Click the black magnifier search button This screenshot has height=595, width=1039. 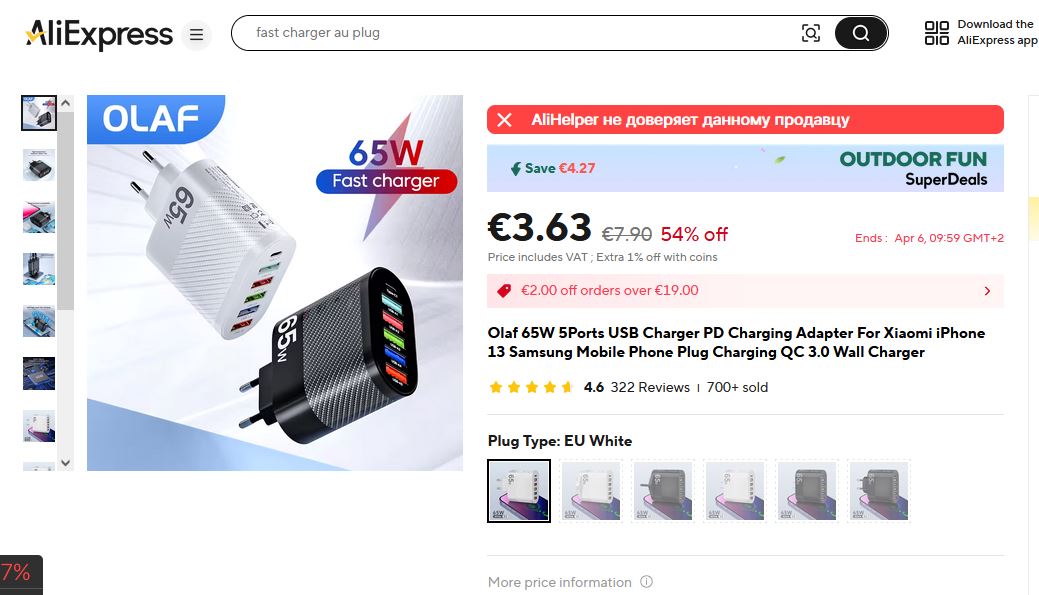pyautogui.click(x=861, y=33)
